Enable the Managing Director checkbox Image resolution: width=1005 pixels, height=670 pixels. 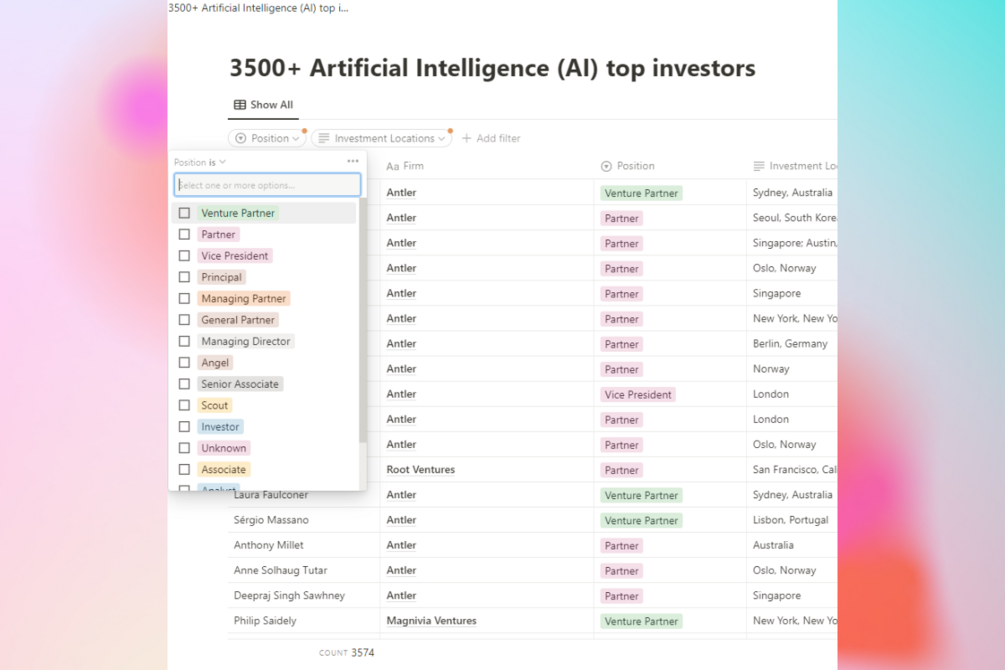184,341
